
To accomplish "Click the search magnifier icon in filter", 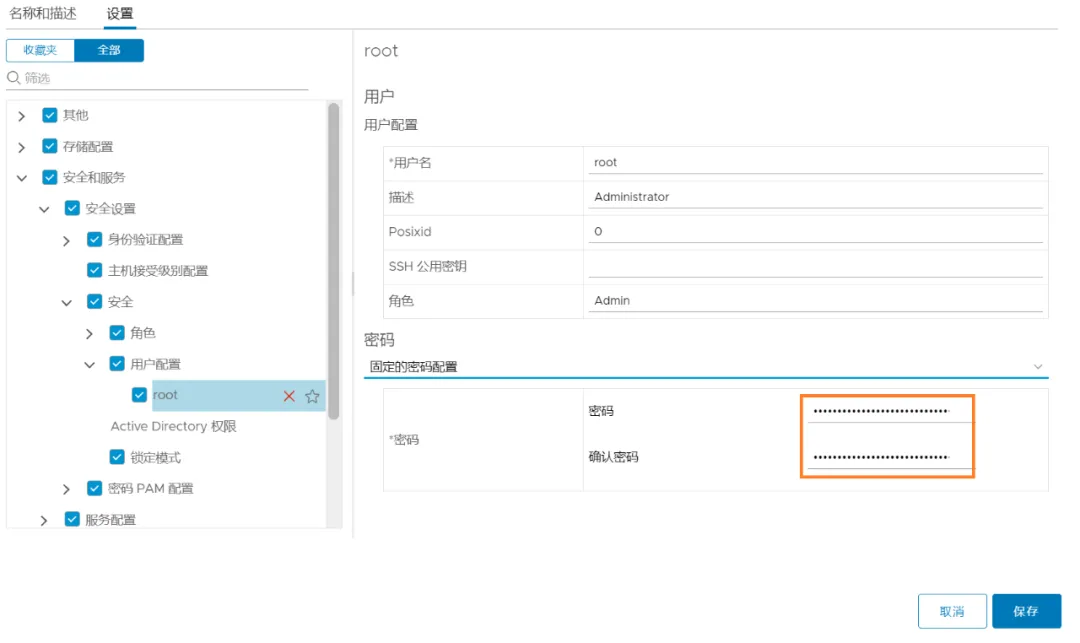I will (x=14, y=78).
